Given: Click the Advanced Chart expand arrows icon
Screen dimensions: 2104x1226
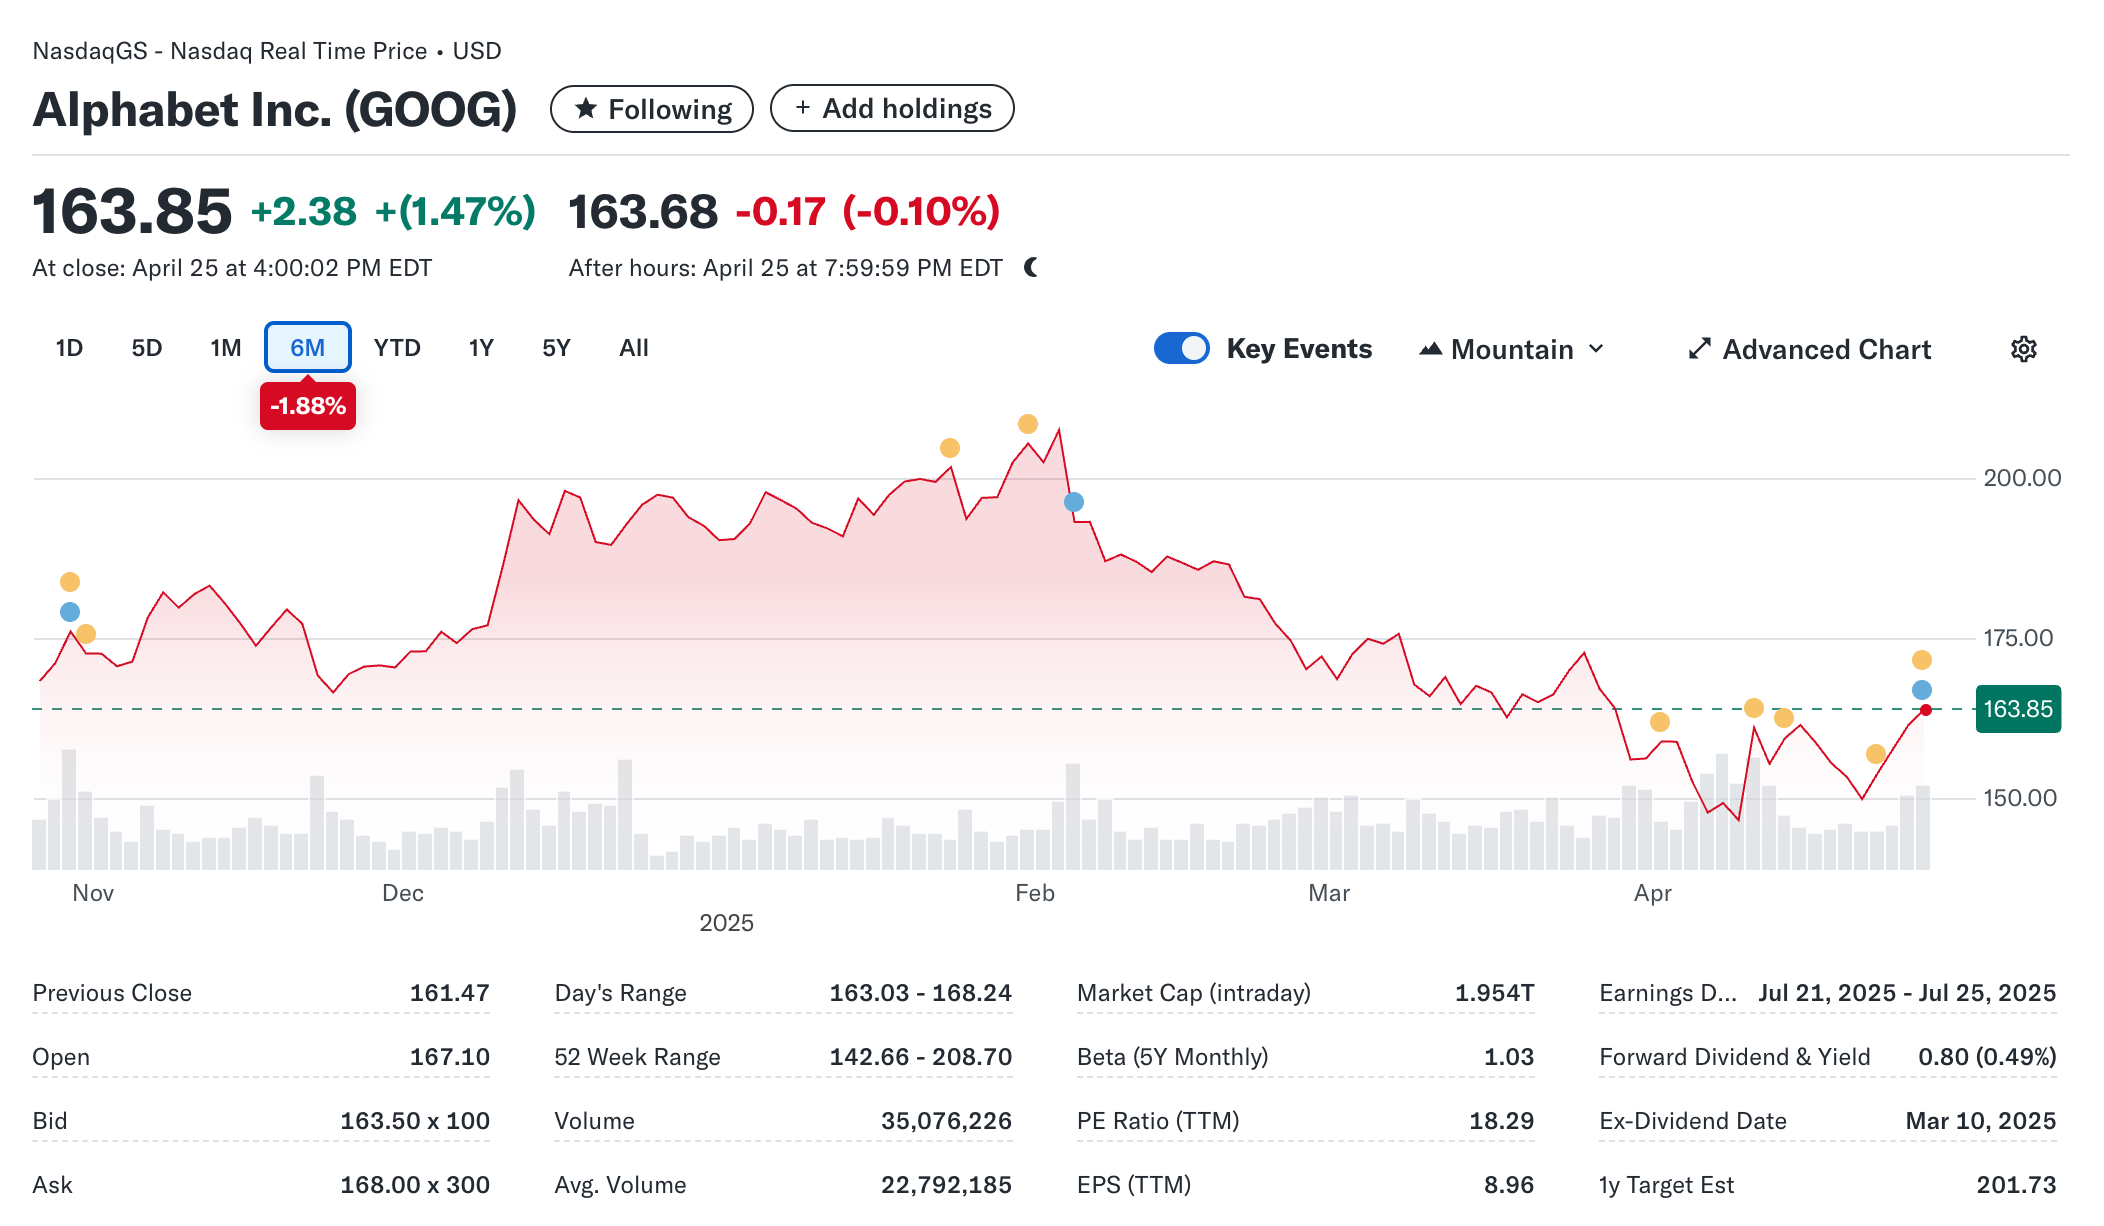Looking at the screenshot, I should 1699,349.
